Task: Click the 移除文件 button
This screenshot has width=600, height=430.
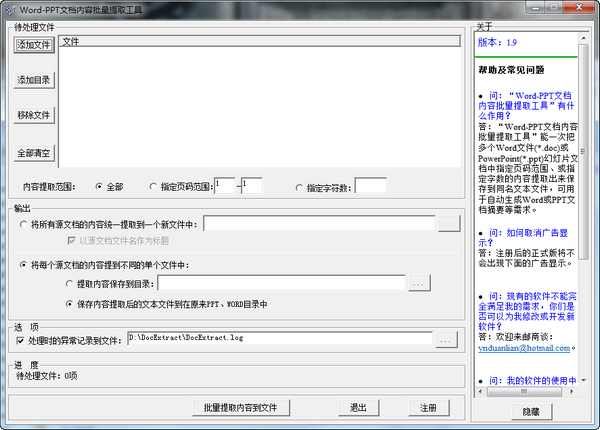Action: click(x=34, y=115)
